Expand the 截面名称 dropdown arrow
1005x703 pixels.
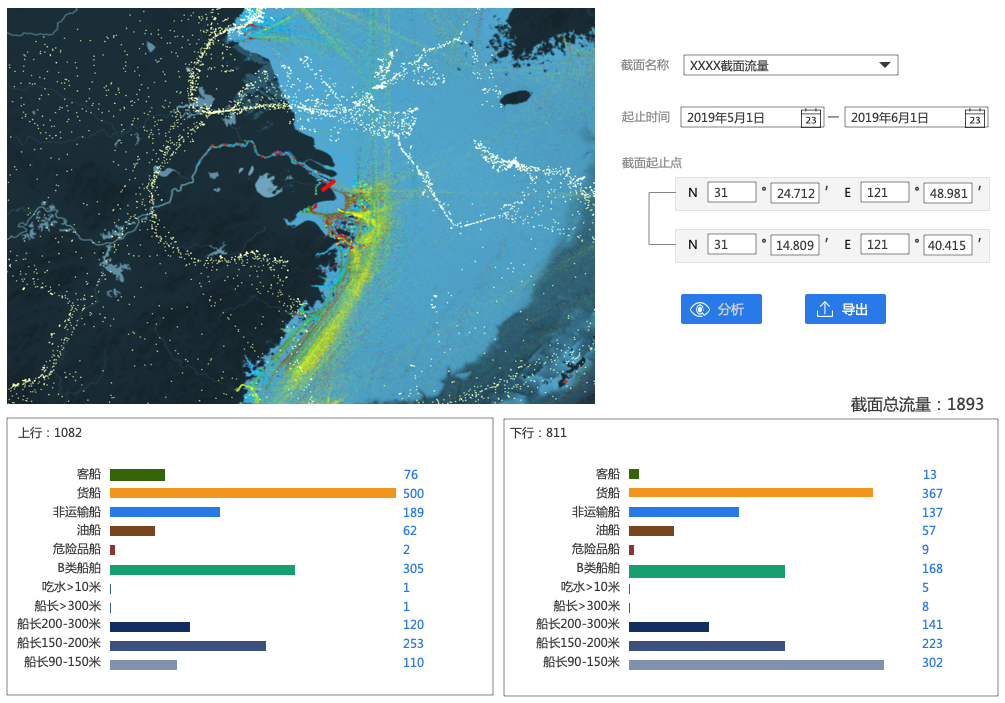click(x=884, y=66)
